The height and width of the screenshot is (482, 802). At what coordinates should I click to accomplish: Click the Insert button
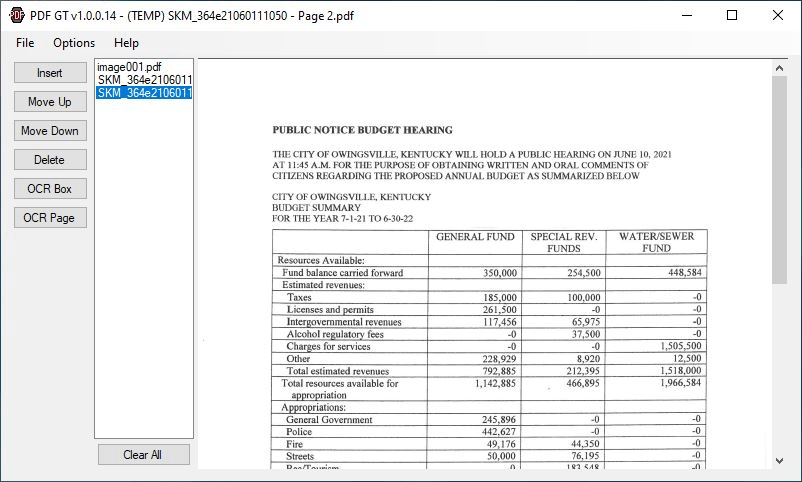pyautogui.click(x=50, y=73)
